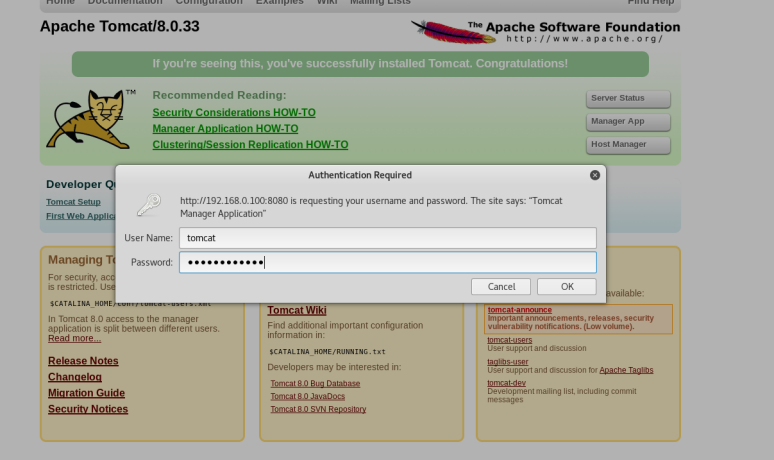
Task: Open Tomcat Wiki link
Action: (x=297, y=310)
